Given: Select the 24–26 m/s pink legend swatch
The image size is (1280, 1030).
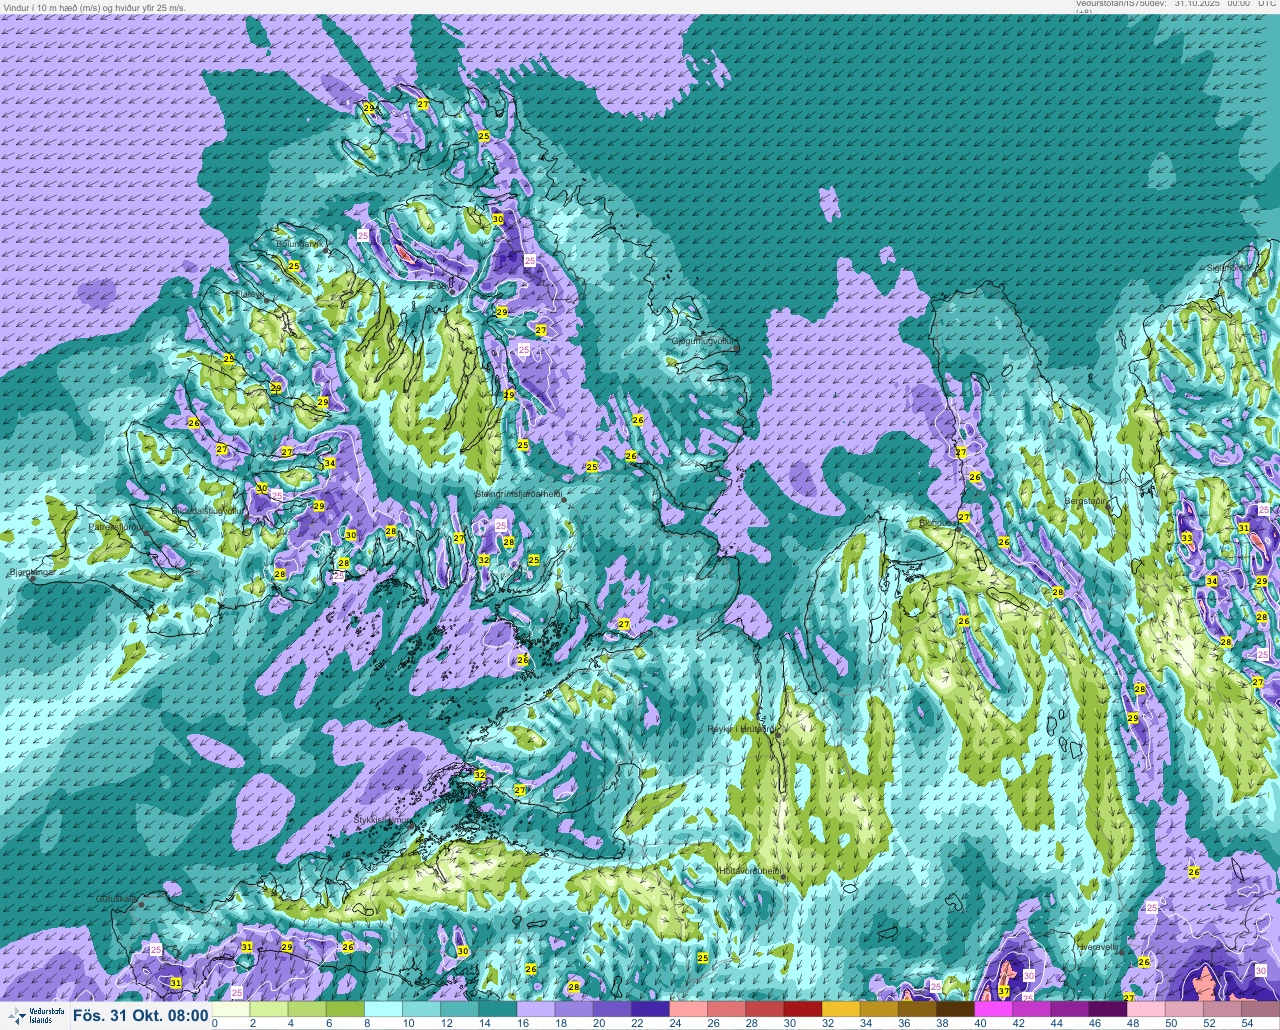Looking at the screenshot, I should pos(690,1010).
